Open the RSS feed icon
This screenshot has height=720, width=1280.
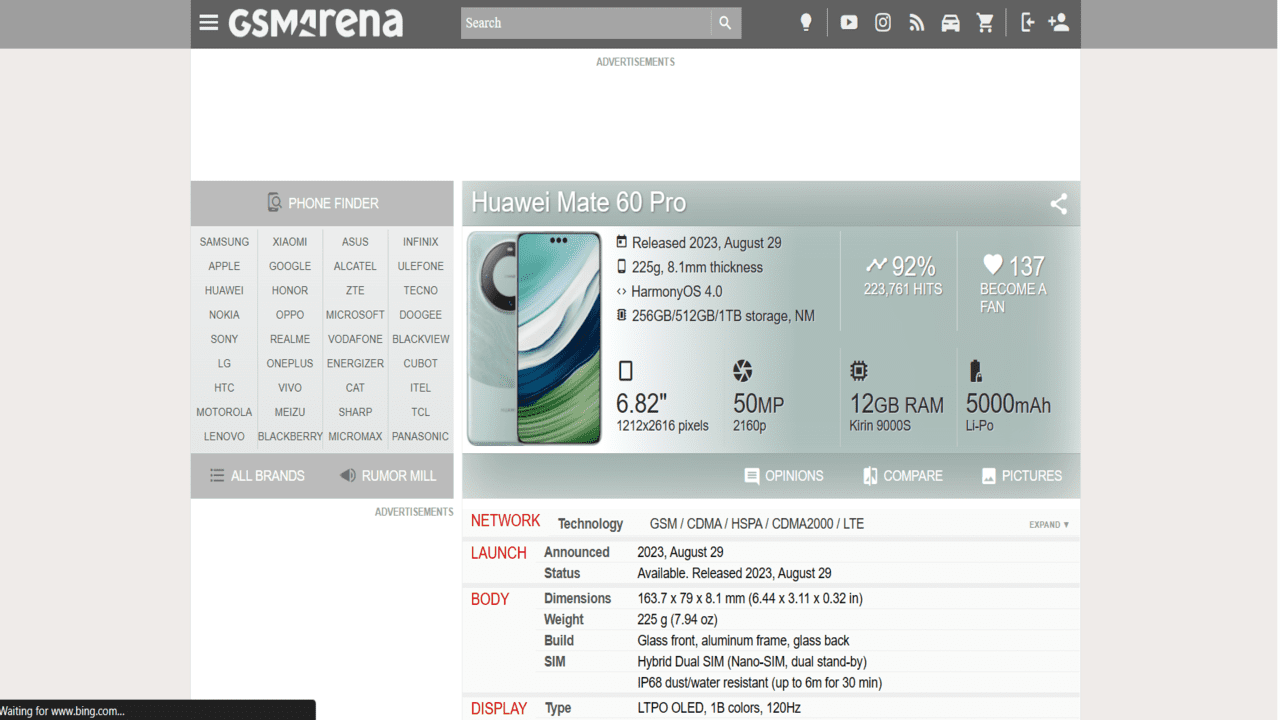(x=916, y=22)
